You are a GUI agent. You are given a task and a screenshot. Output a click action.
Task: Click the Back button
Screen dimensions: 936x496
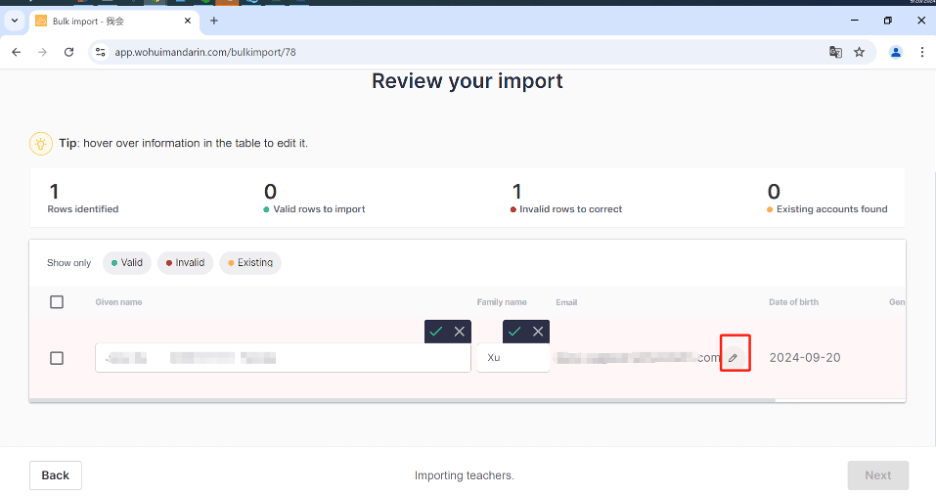pyautogui.click(x=55, y=475)
